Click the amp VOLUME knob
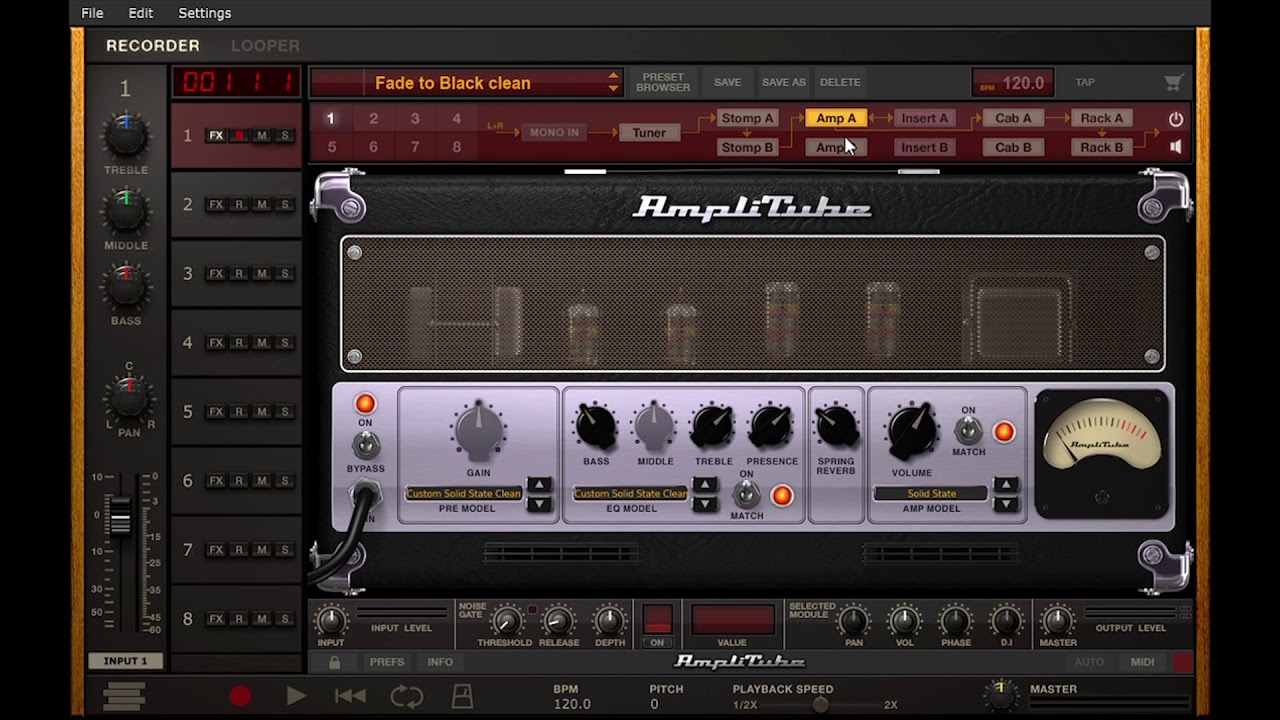This screenshot has width=1280, height=720. [x=911, y=431]
